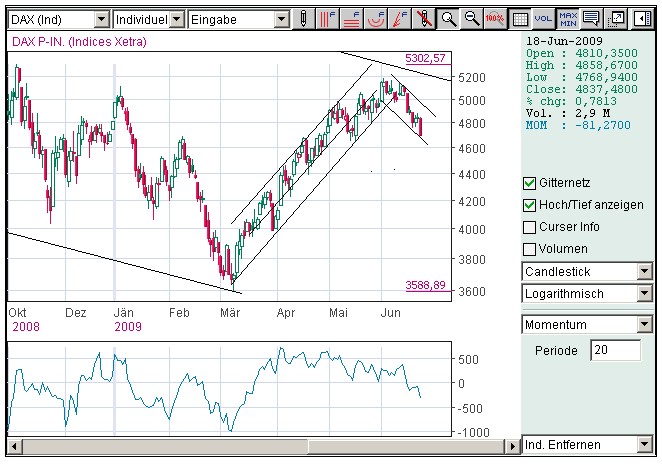The height and width of the screenshot is (464, 662).
Task: Click the 3588,89 low value label
Action: 425,285
